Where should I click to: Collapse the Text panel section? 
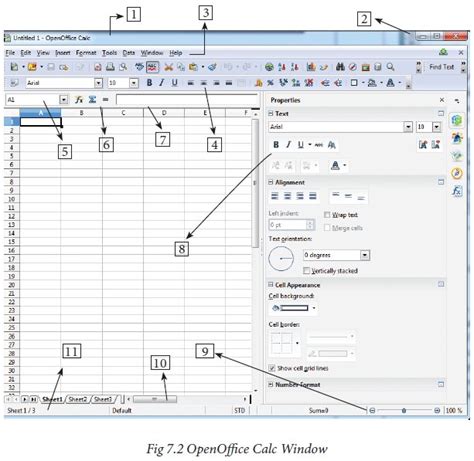[x=271, y=113]
